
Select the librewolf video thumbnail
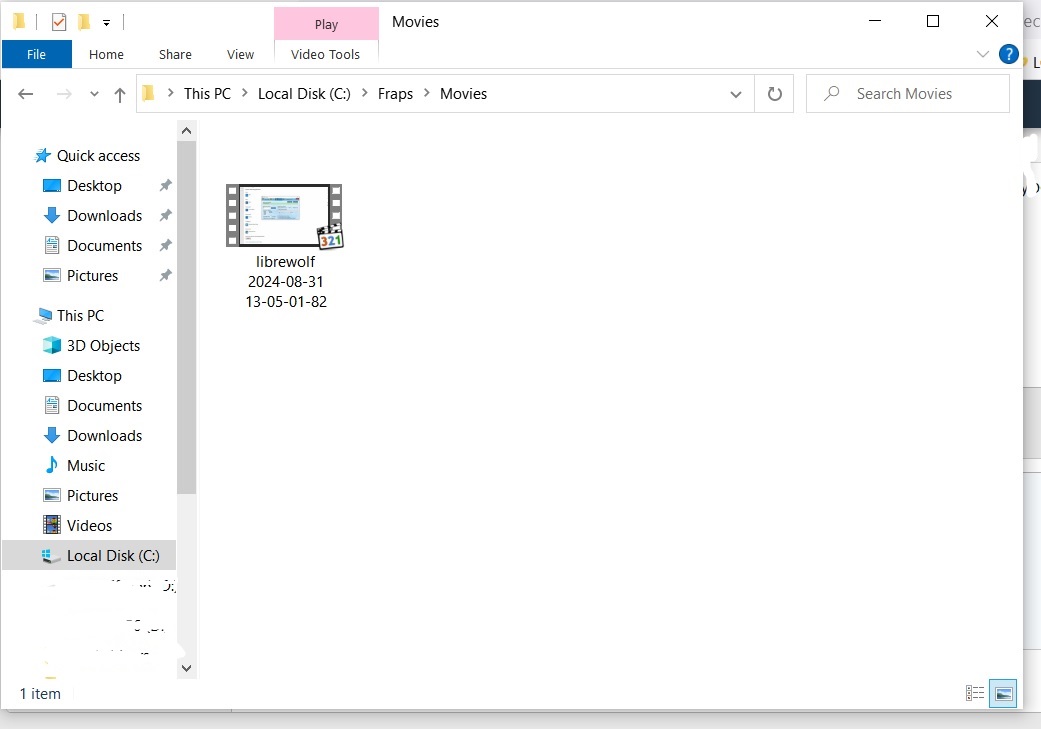pos(285,216)
